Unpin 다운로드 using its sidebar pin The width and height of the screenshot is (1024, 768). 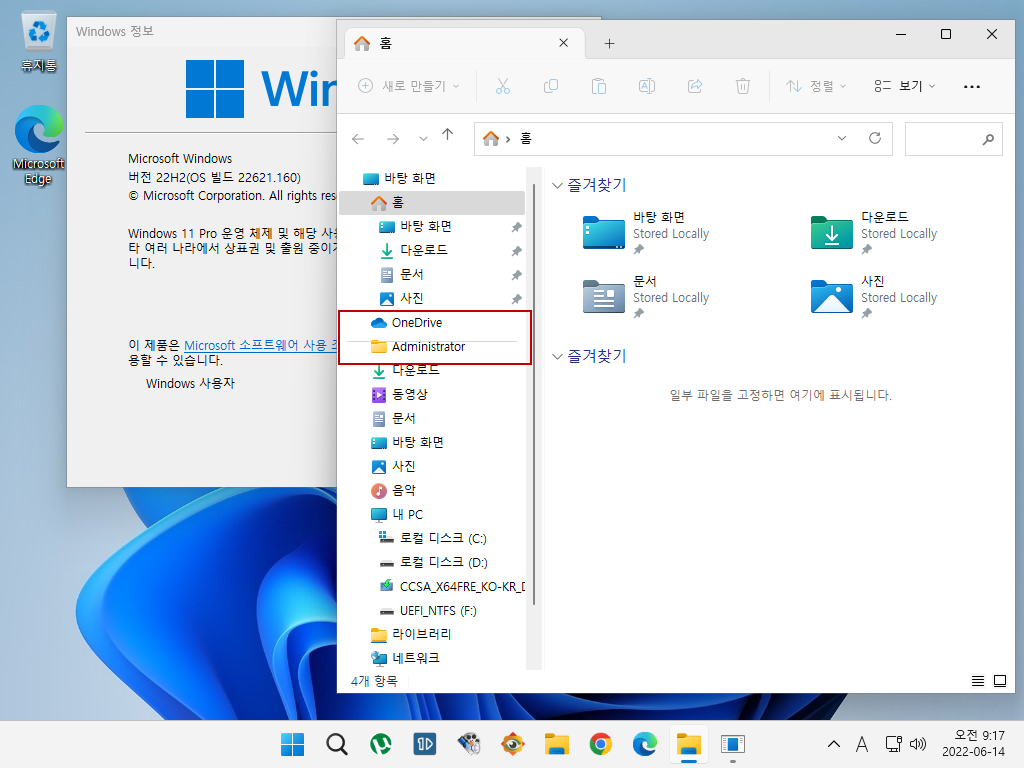pyautogui.click(x=516, y=251)
